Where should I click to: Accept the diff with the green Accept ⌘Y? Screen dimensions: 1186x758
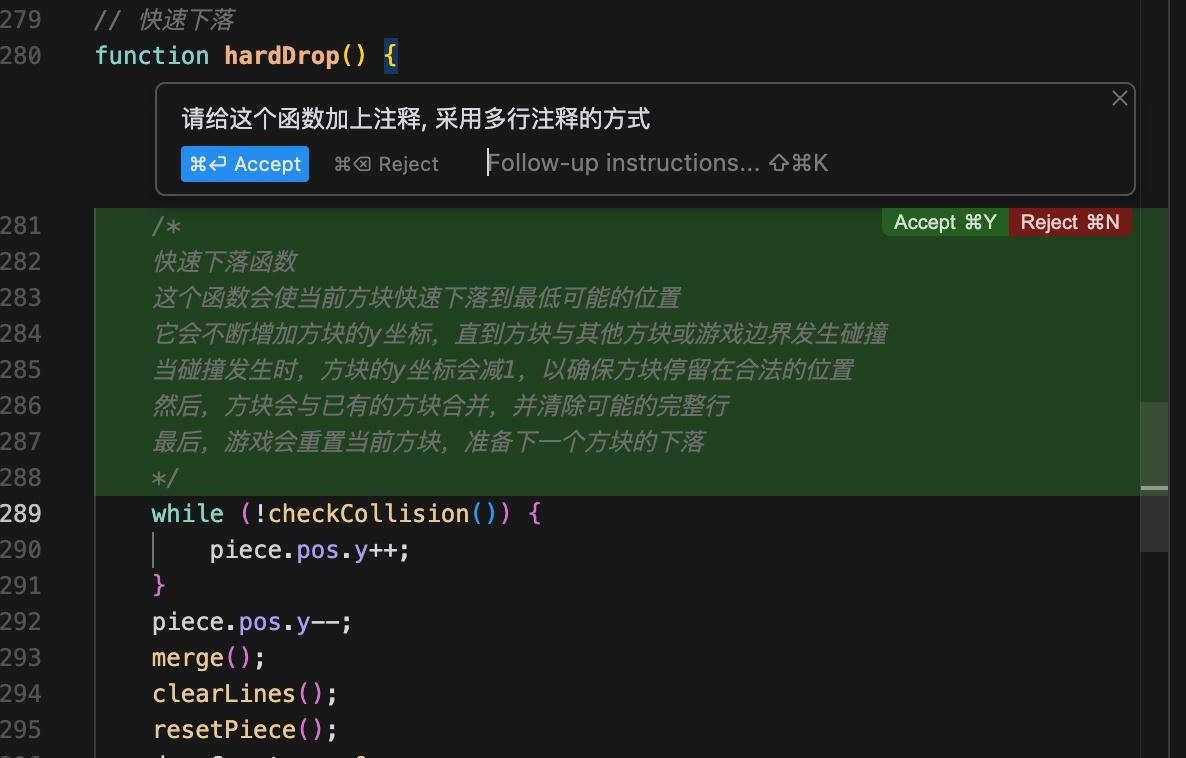pos(944,222)
